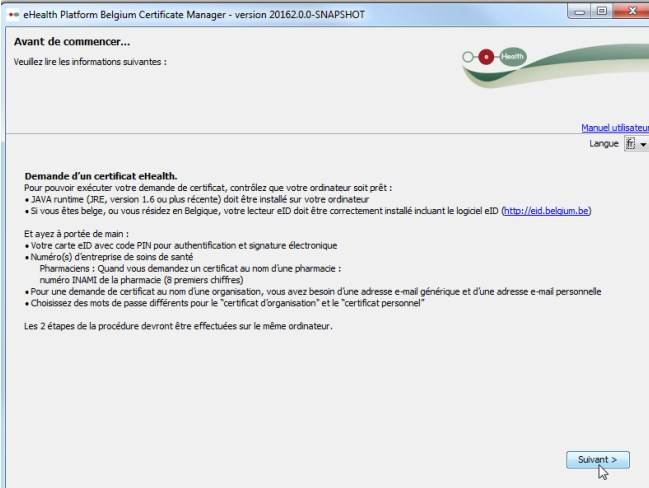The image size is (649, 488).
Task: Click 'Votre carte eID avec code PIN' line
Action: tap(181, 245)
